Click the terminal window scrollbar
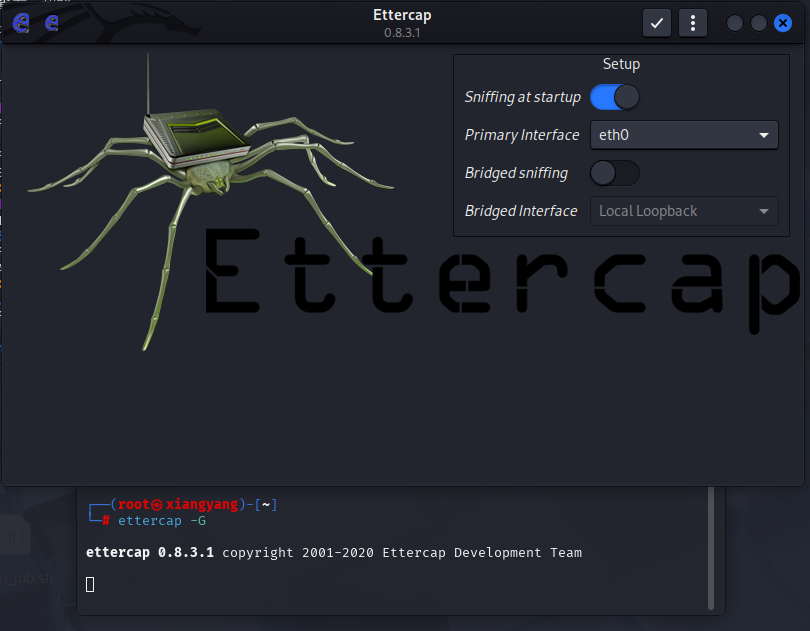This screenshot has width=810, height=631. click(x=711, y=548)
